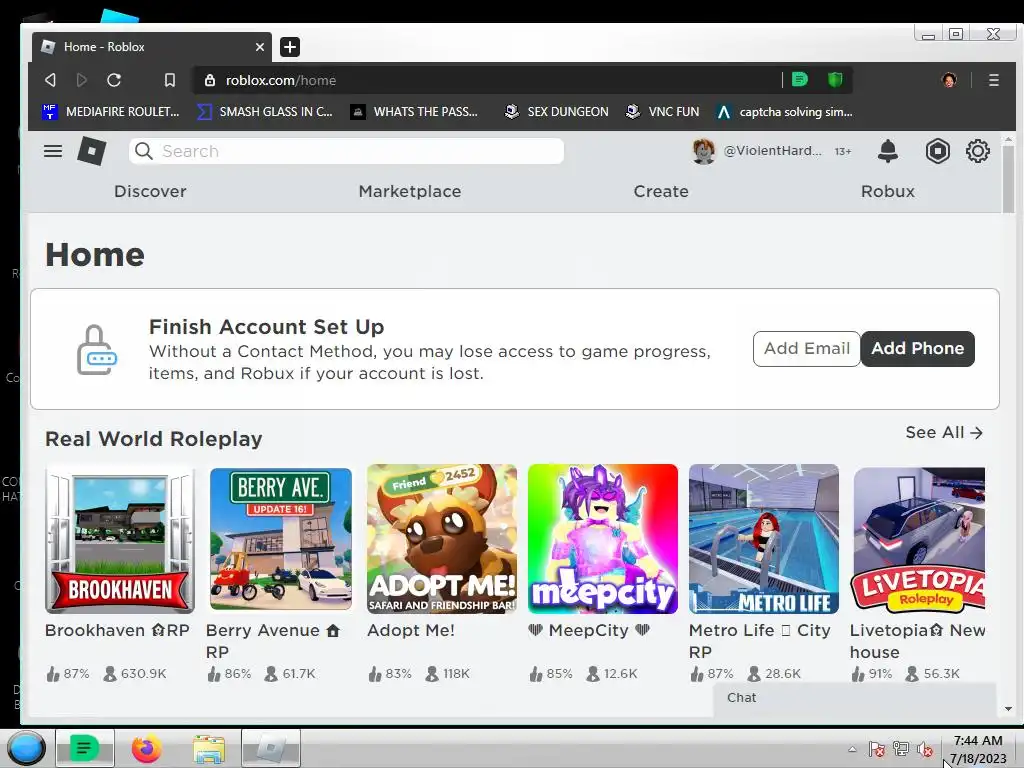Open the Robux hexagon icon
This screenshot has height=768, width=1024.
pos(937,151)
